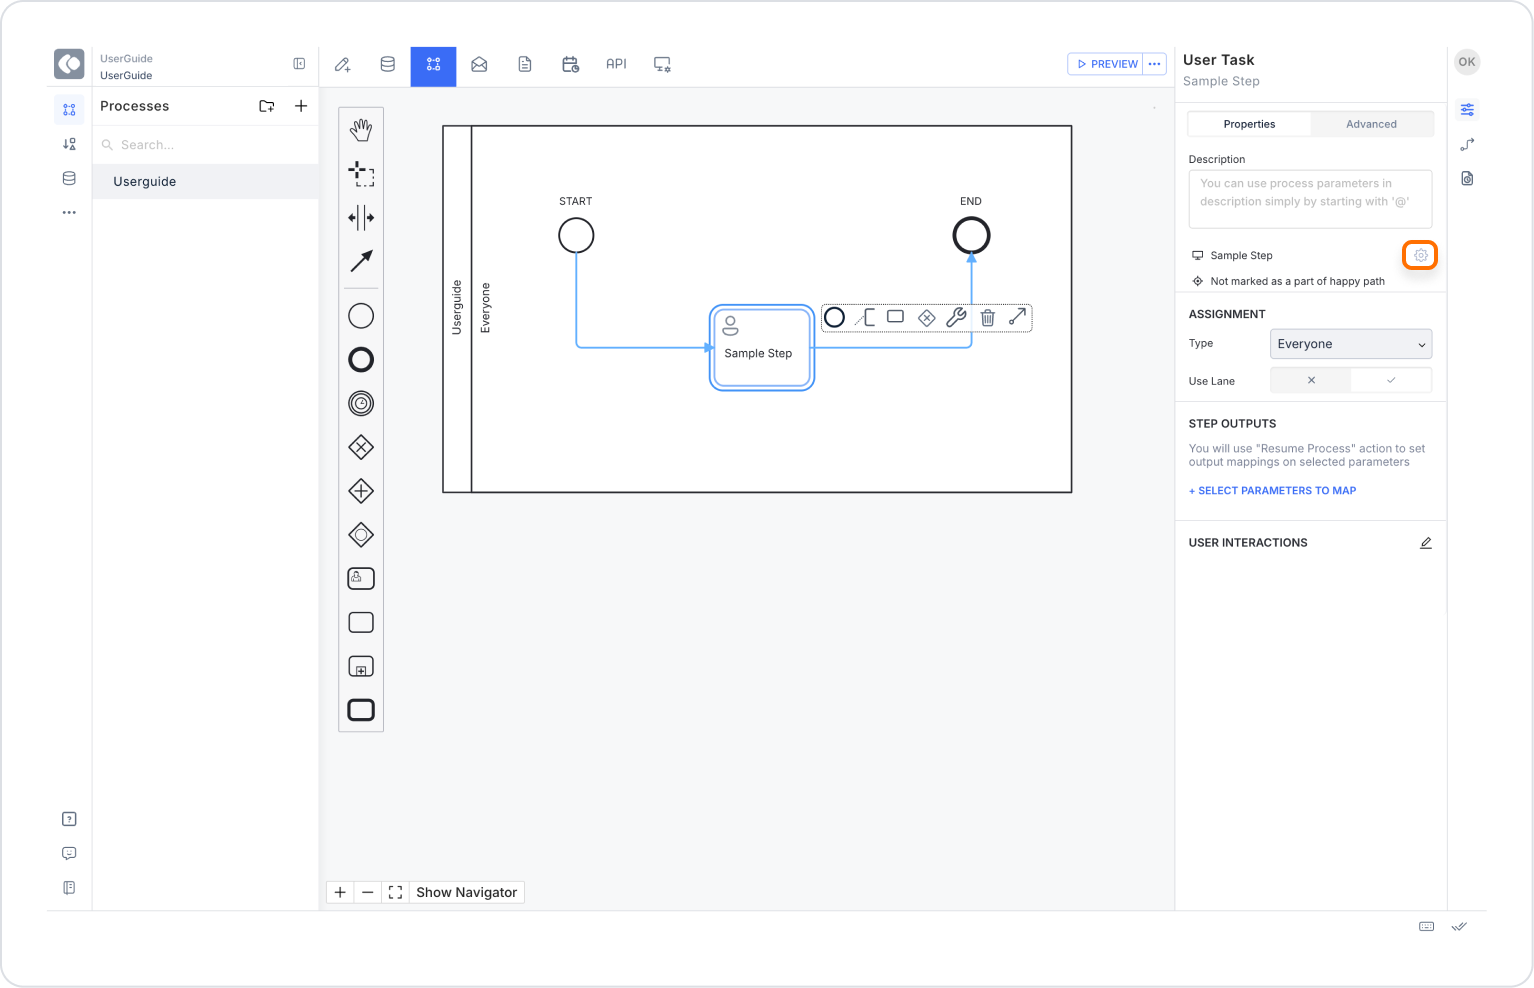Open the API tab in toolbar
The width and height of the screenshot is (1534, 988).
[616, 64]
